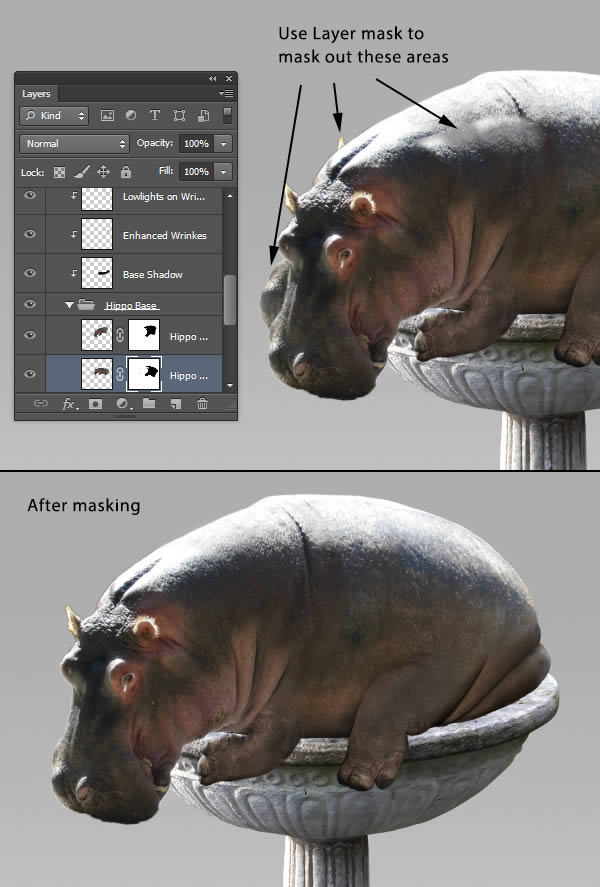
Task: Create new fill or adjustment layer
Action: (123, 403)
